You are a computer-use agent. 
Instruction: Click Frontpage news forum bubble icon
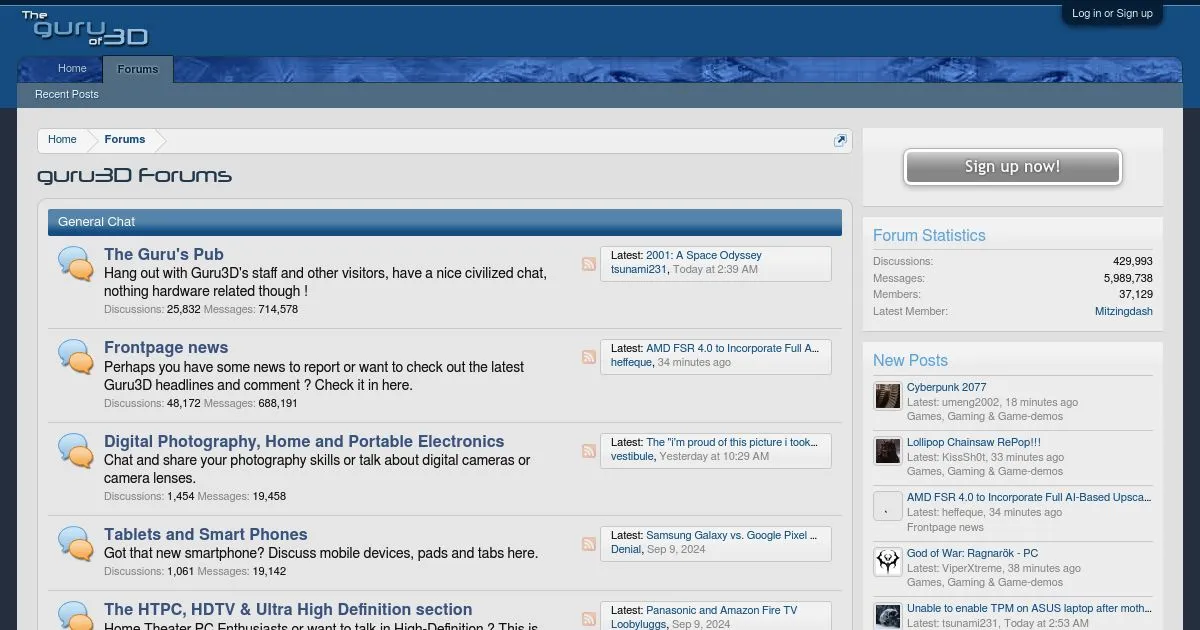[x=76, y=357]
